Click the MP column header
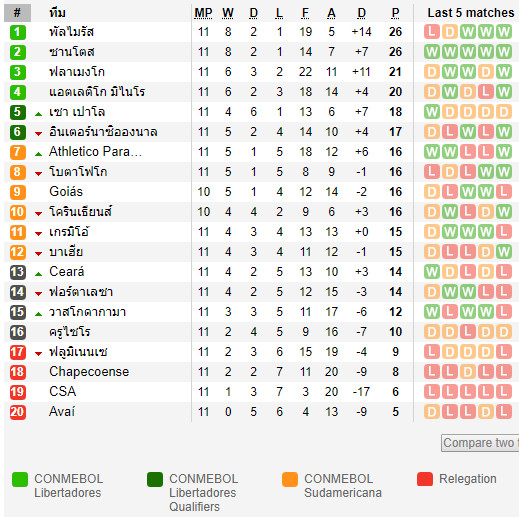This screenshot has height=517, width=519. pos(203,13)
